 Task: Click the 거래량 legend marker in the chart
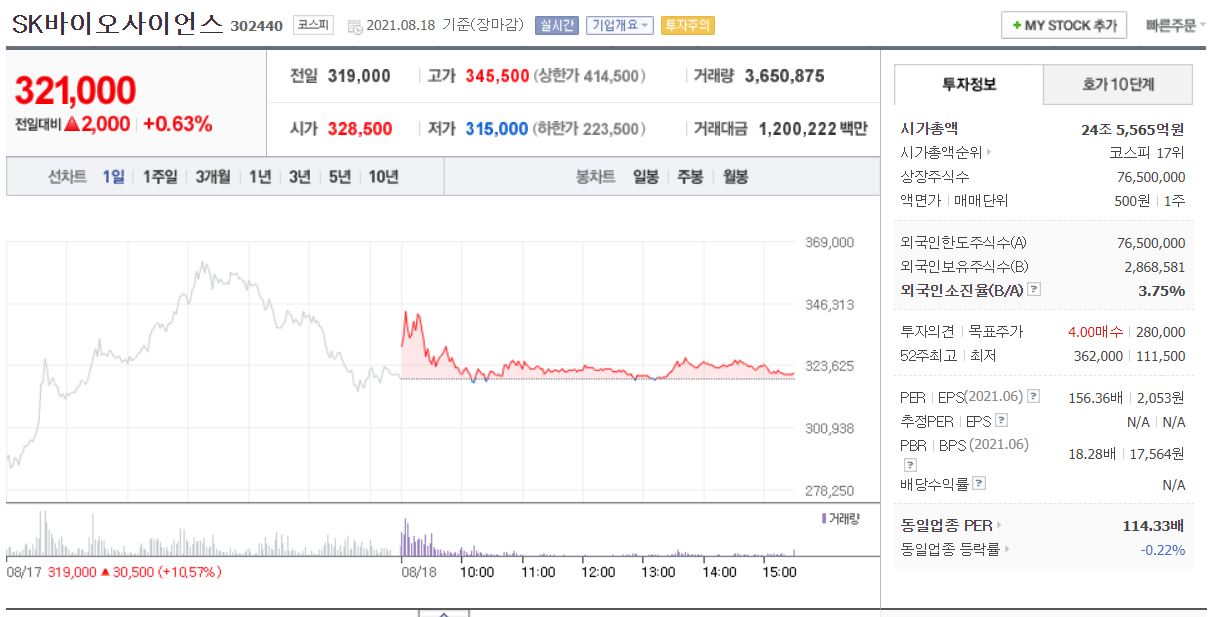click(824, 518)
